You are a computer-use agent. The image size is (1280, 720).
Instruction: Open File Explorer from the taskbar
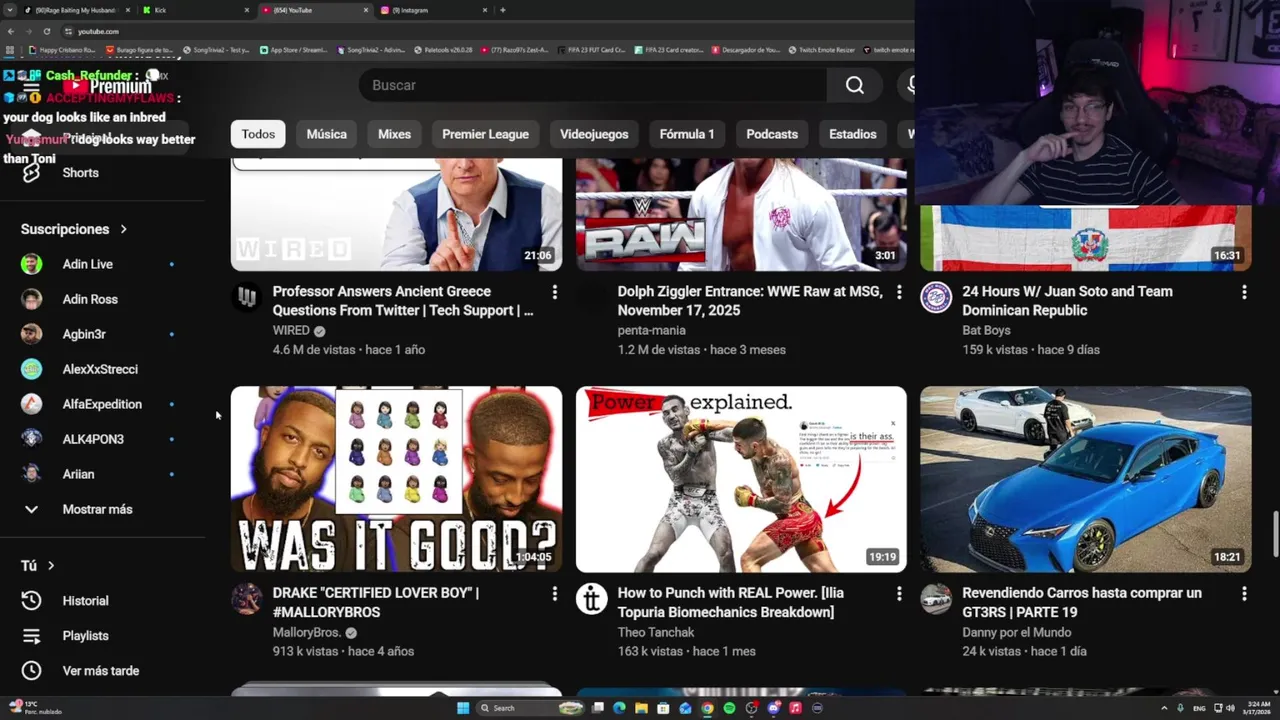click(x=641, y=708)
